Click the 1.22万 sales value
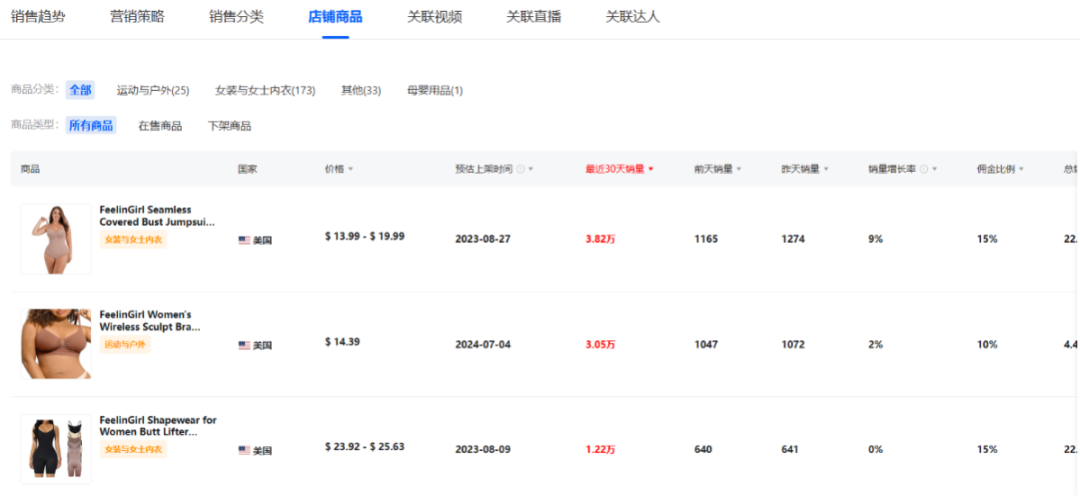Screen dimensions: 1080x496 (601, 449)
